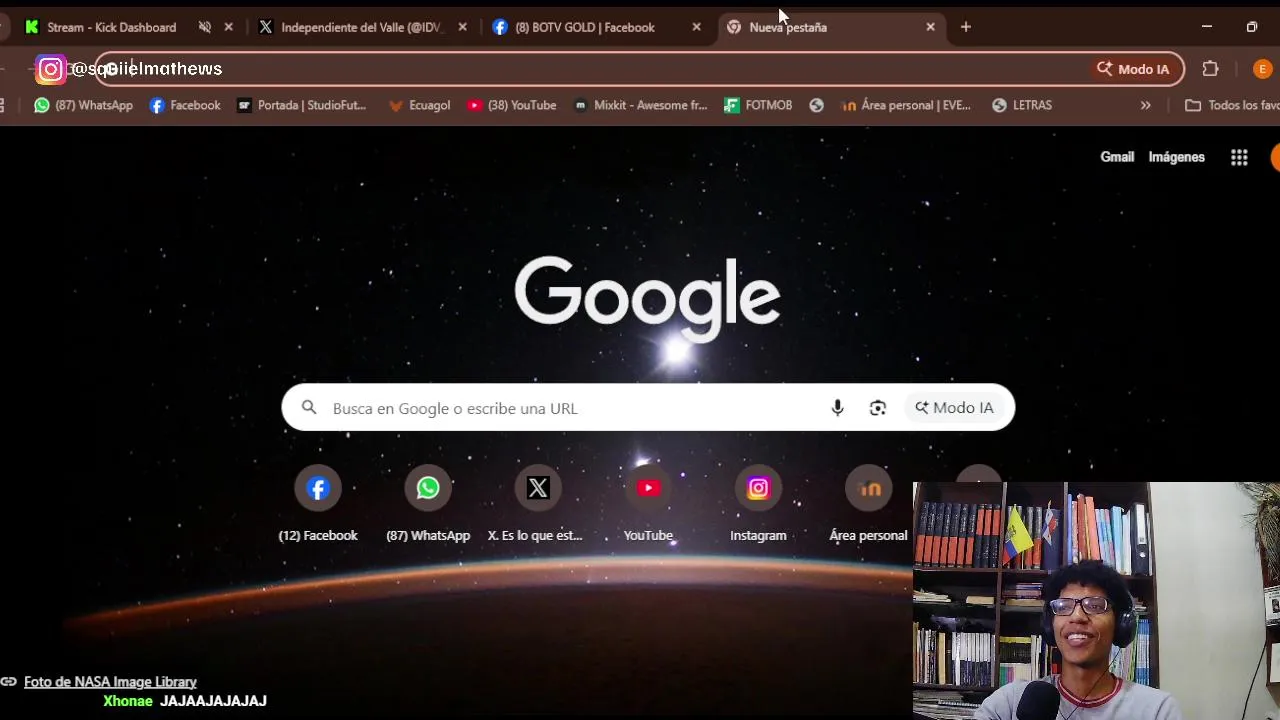Open the YouTube shortcut tile
1280x720 pixels.
648,506
